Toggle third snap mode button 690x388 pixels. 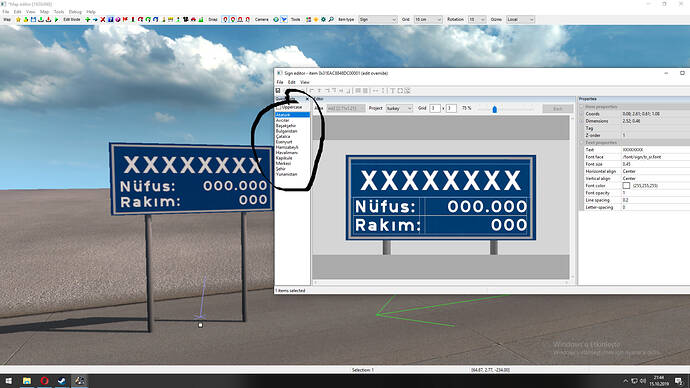pyautogui.click(x=240, y=19)
